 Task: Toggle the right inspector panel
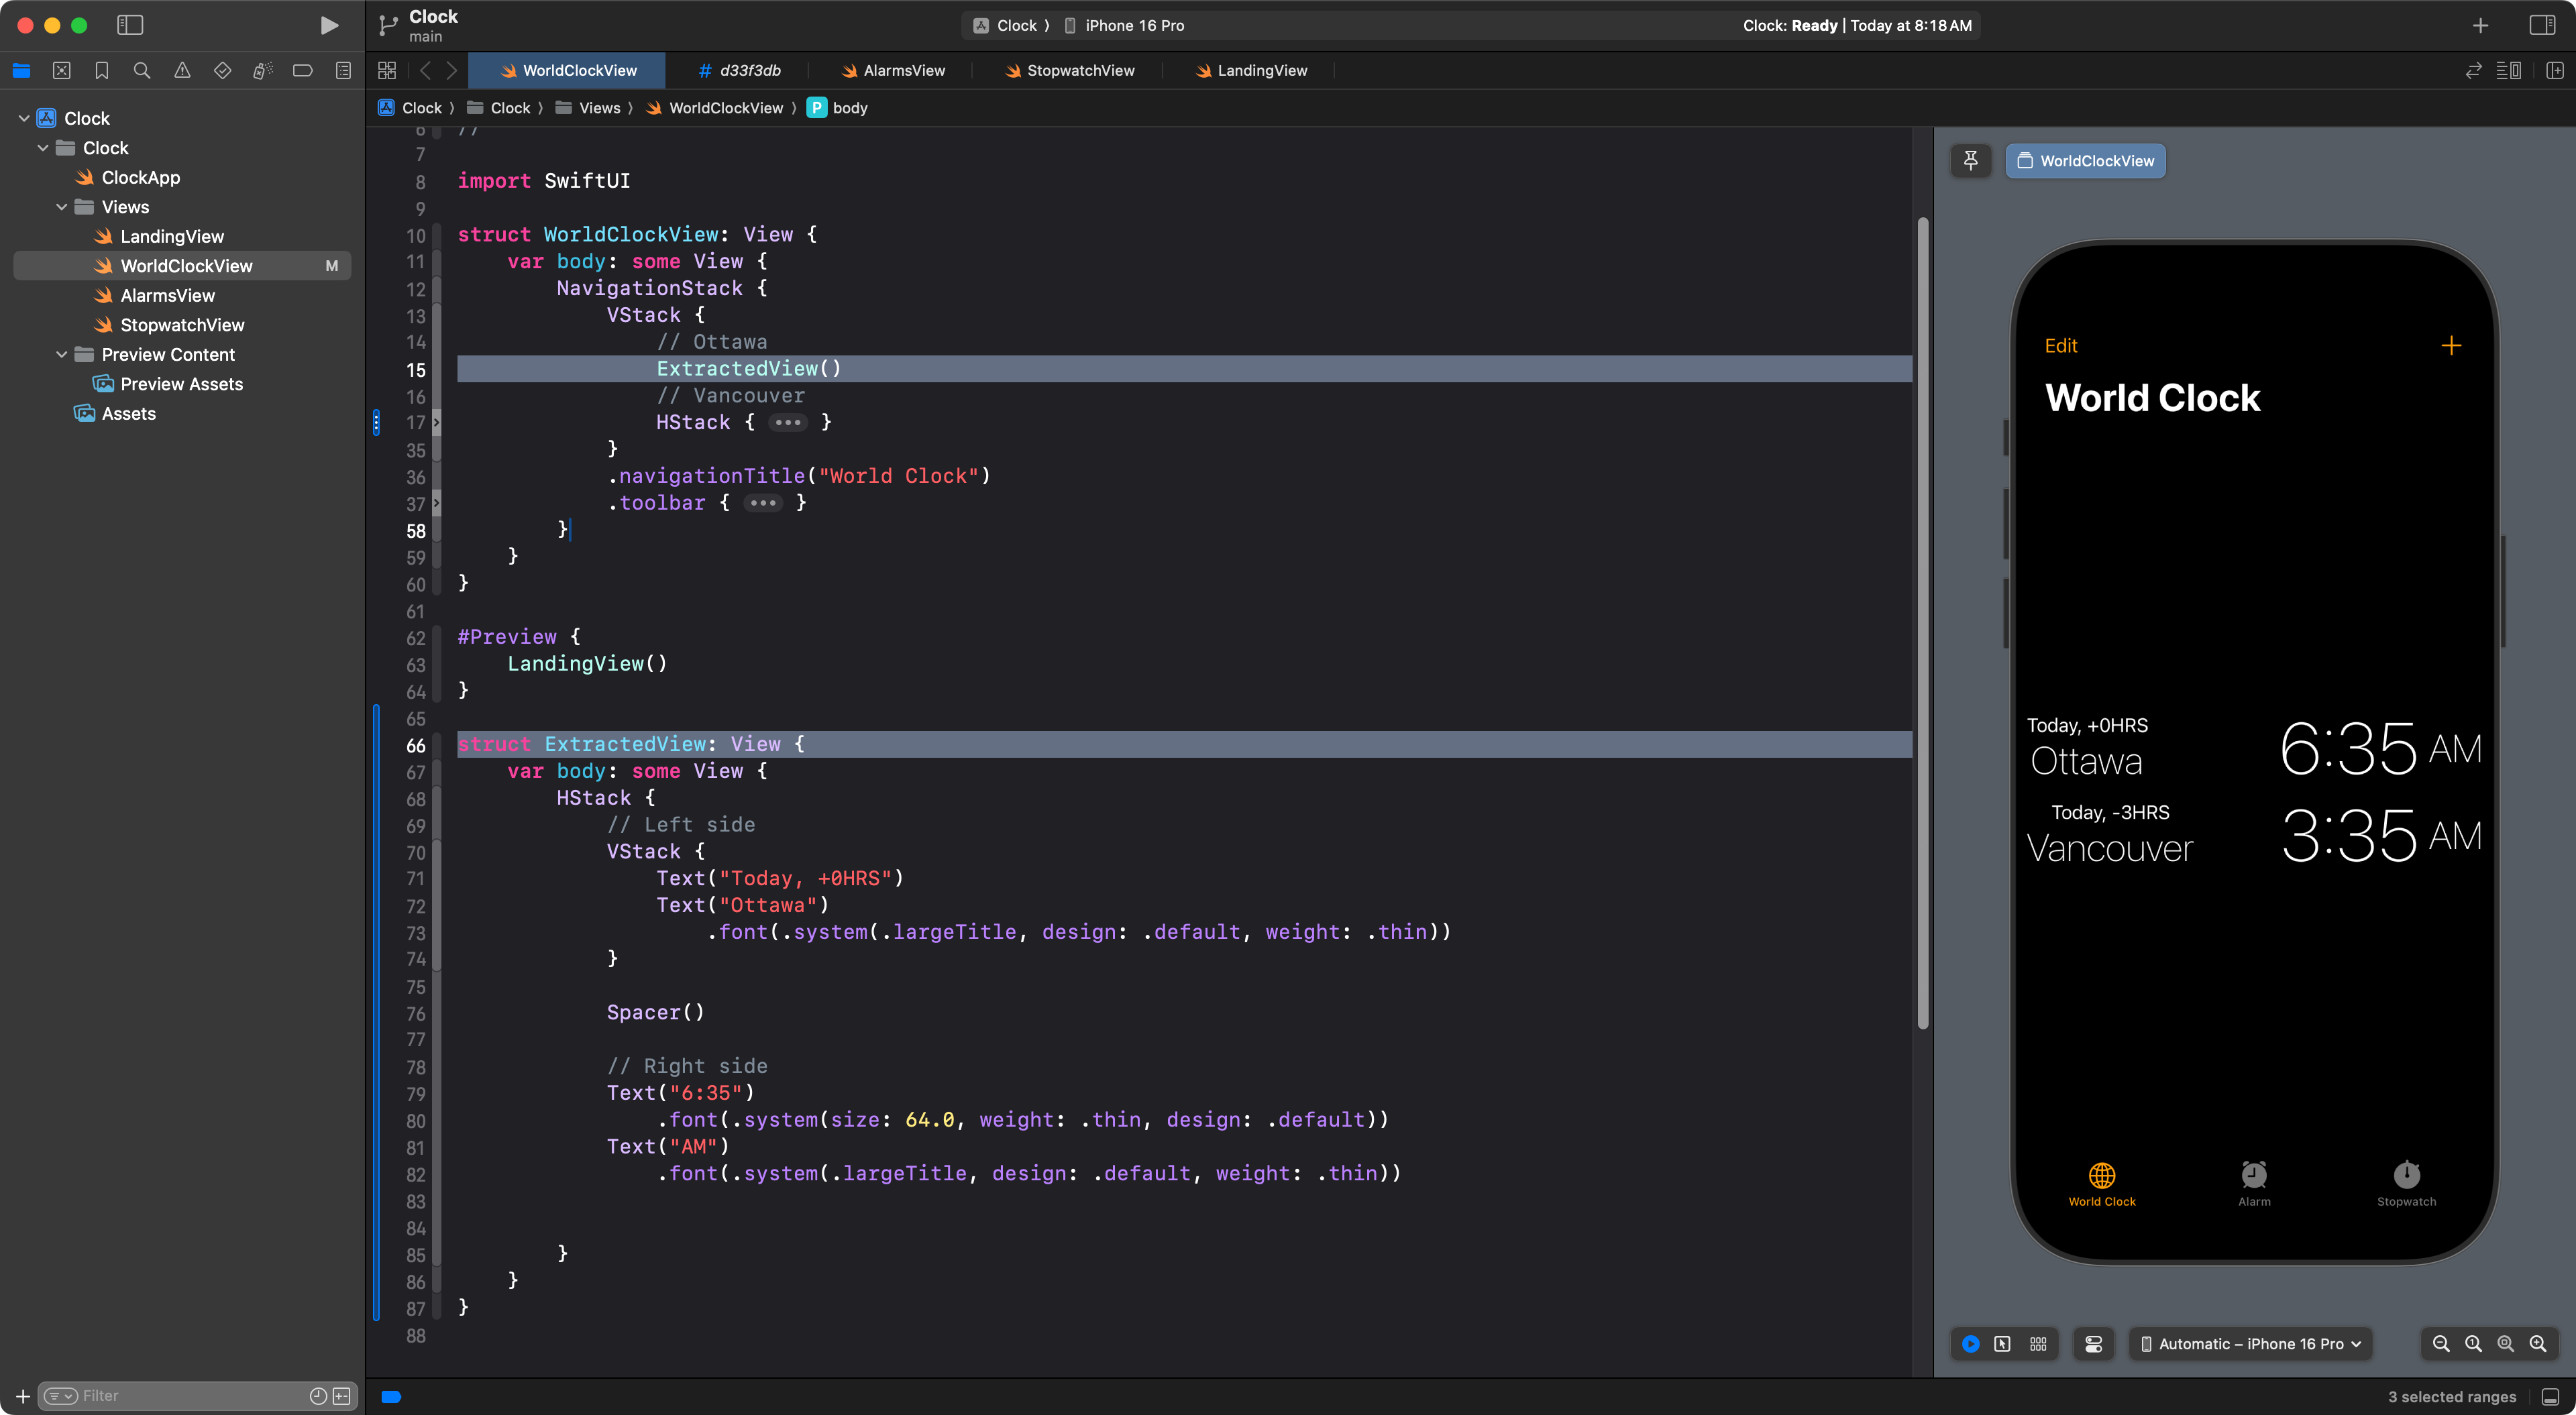[x=2542, y=25]
